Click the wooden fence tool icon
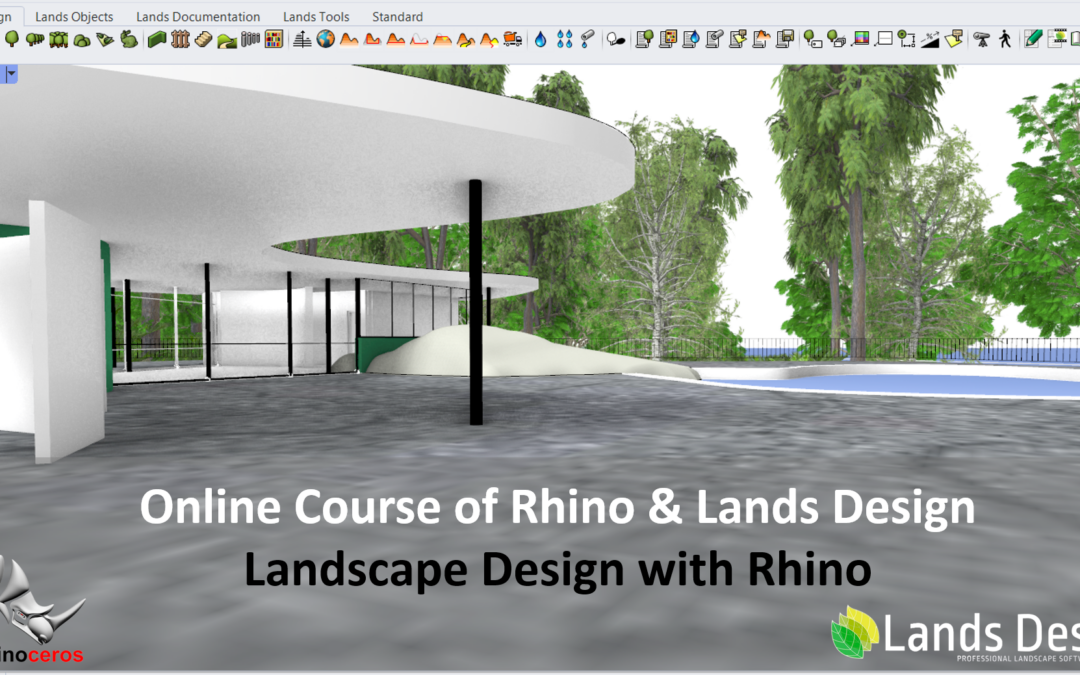 [x=180, y=39]
